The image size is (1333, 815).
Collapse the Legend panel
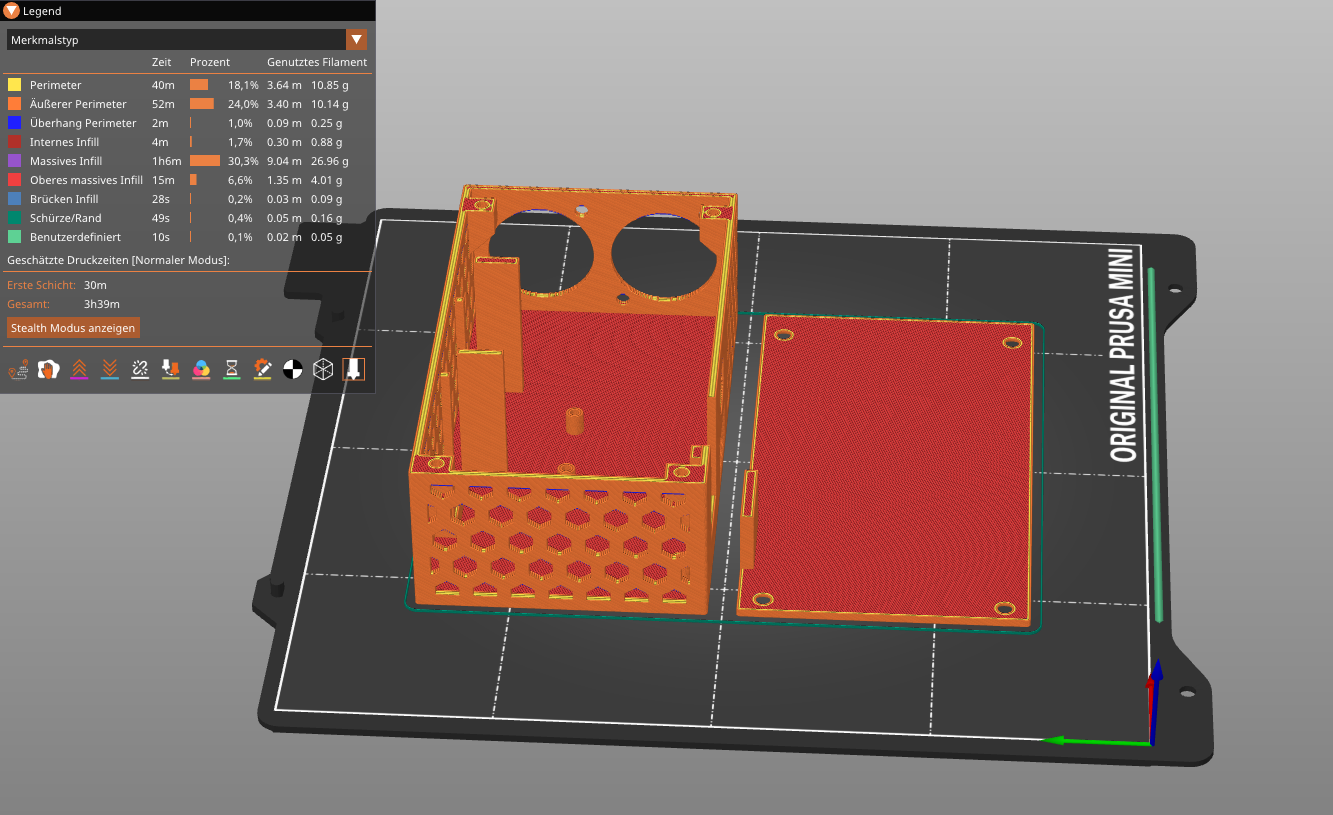[x=10, y=10]
